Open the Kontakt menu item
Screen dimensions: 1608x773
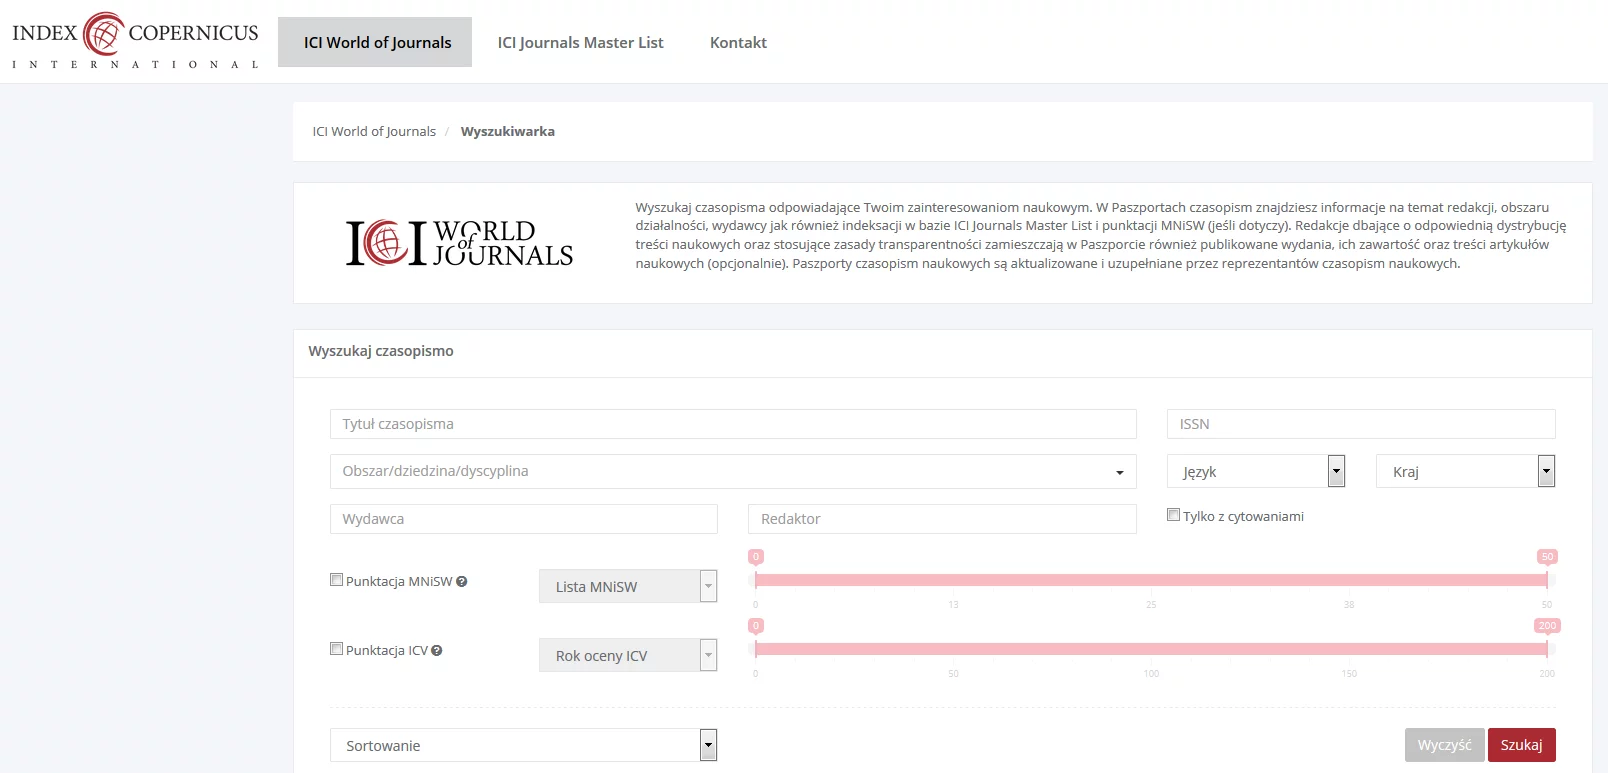(x=738, y=42)
